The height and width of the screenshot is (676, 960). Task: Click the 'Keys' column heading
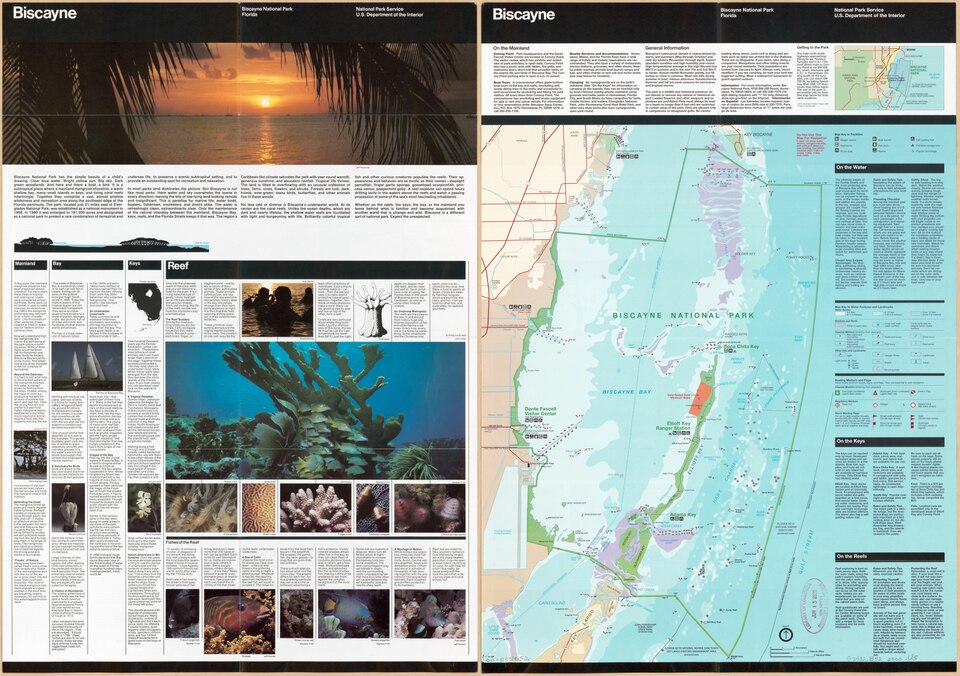pos(135,264)
